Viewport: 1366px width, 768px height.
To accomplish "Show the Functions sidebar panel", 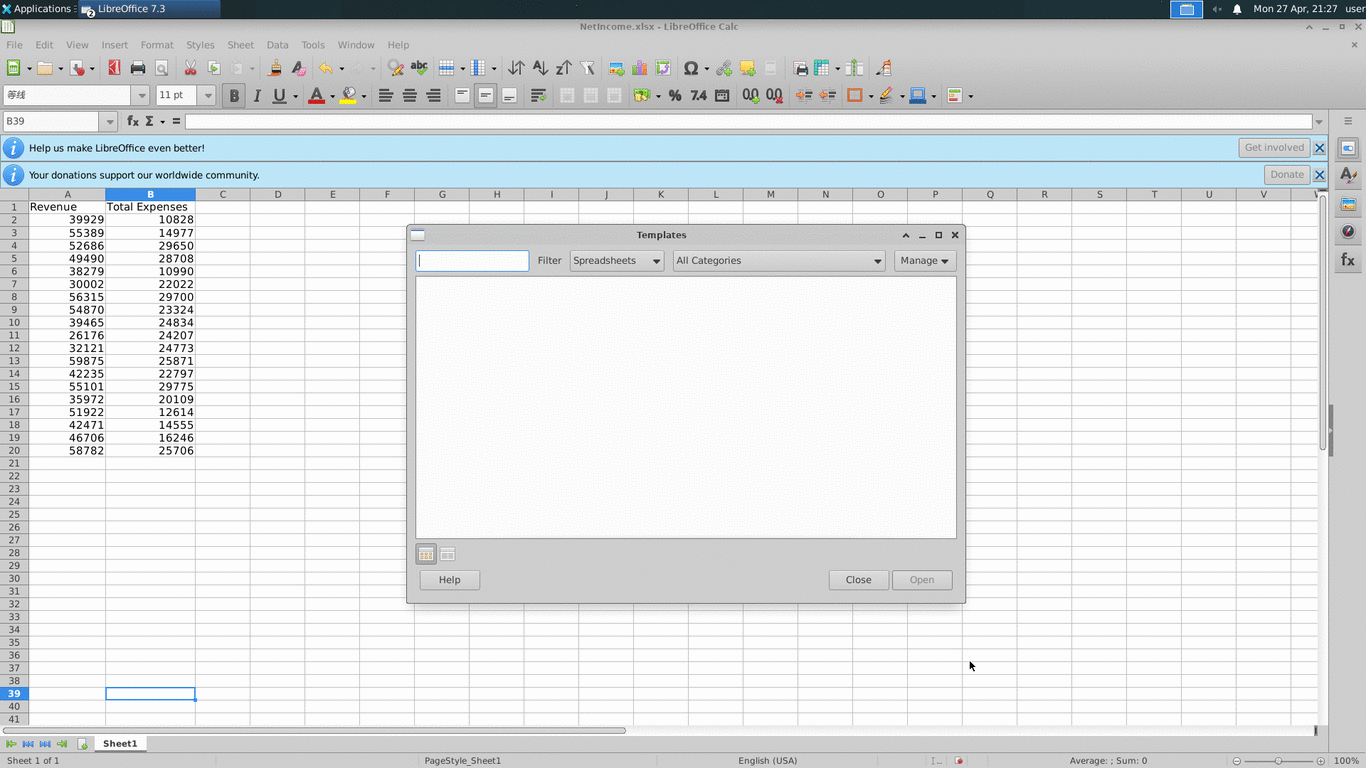I will (1348, 259).
